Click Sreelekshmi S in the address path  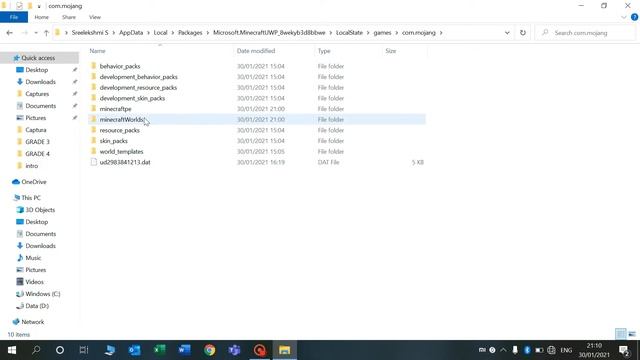[x=90, y=33]
